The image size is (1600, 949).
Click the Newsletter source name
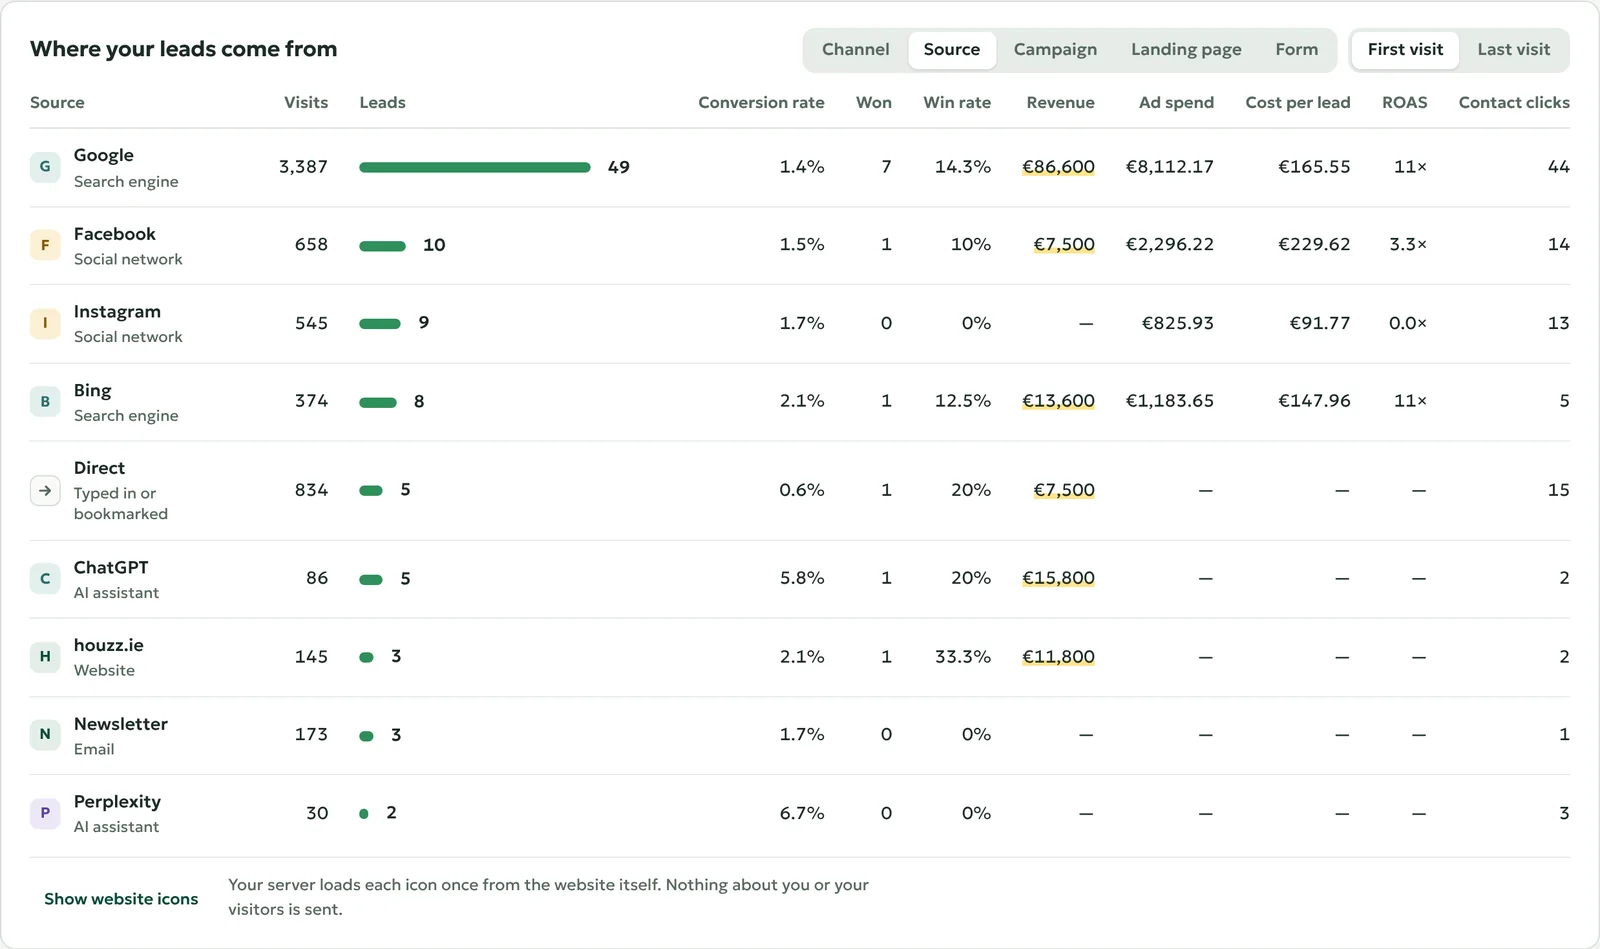(121, 724)
